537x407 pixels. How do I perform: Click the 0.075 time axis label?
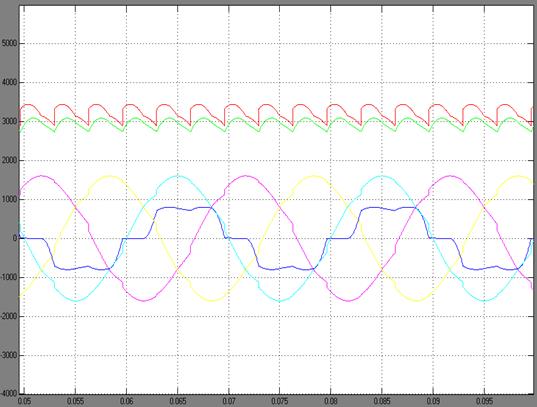click(279, 401)
